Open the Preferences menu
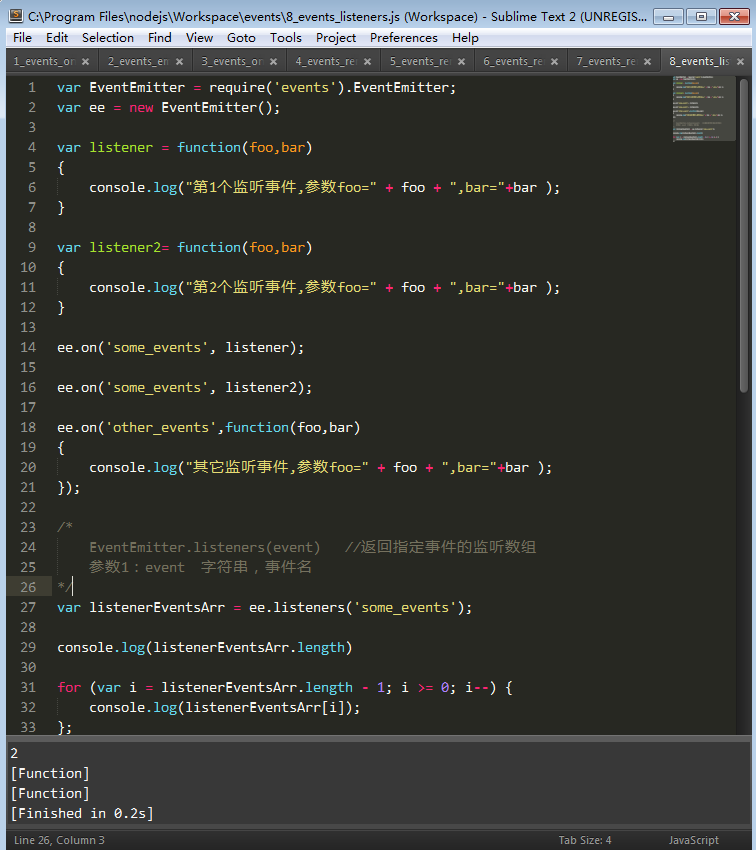The width and height of the screenshot is (756, 850). (404, 38)
